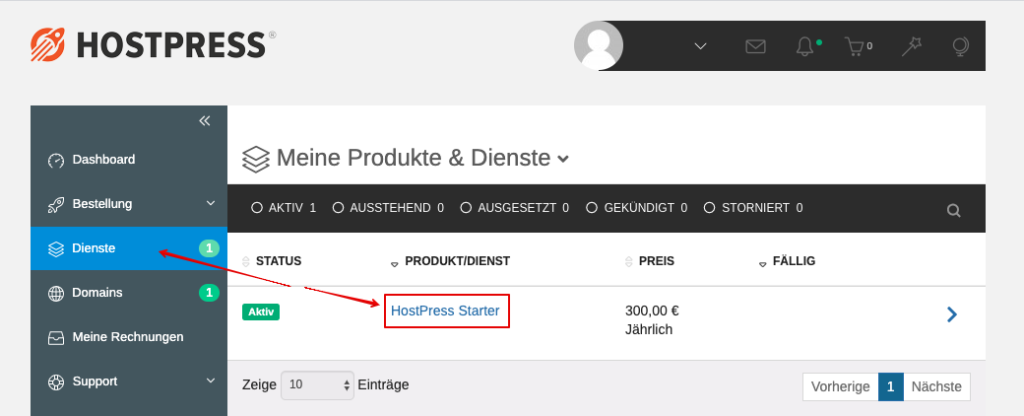Open the HostPress Starter service link
Viewport: 1024px width, 416px height.
tap(445, 311)
